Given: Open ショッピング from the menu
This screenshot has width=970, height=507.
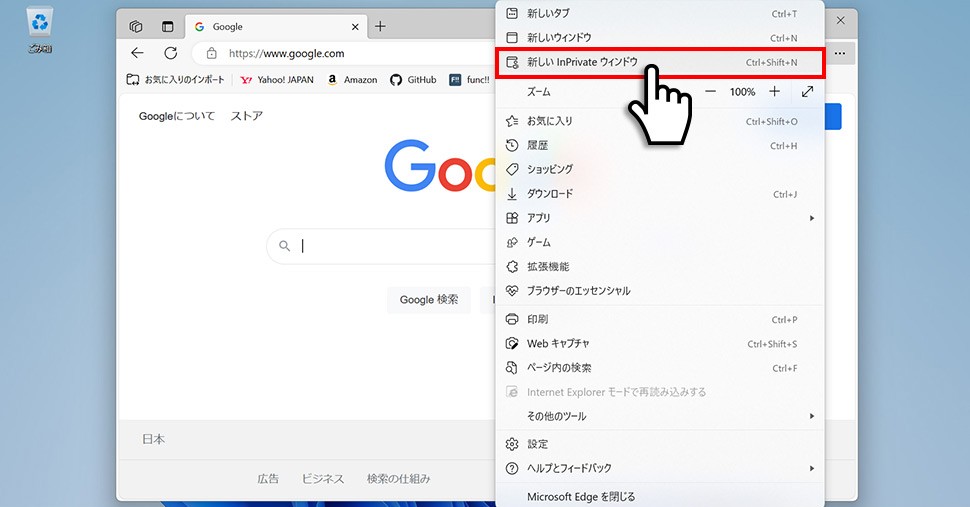Looking at the screenshot, I should click(660, 169).
